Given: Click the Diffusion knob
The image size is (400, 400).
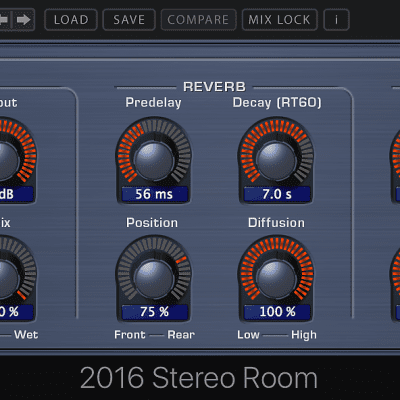Looking at the screenshot, I should (x=276, y=279).
